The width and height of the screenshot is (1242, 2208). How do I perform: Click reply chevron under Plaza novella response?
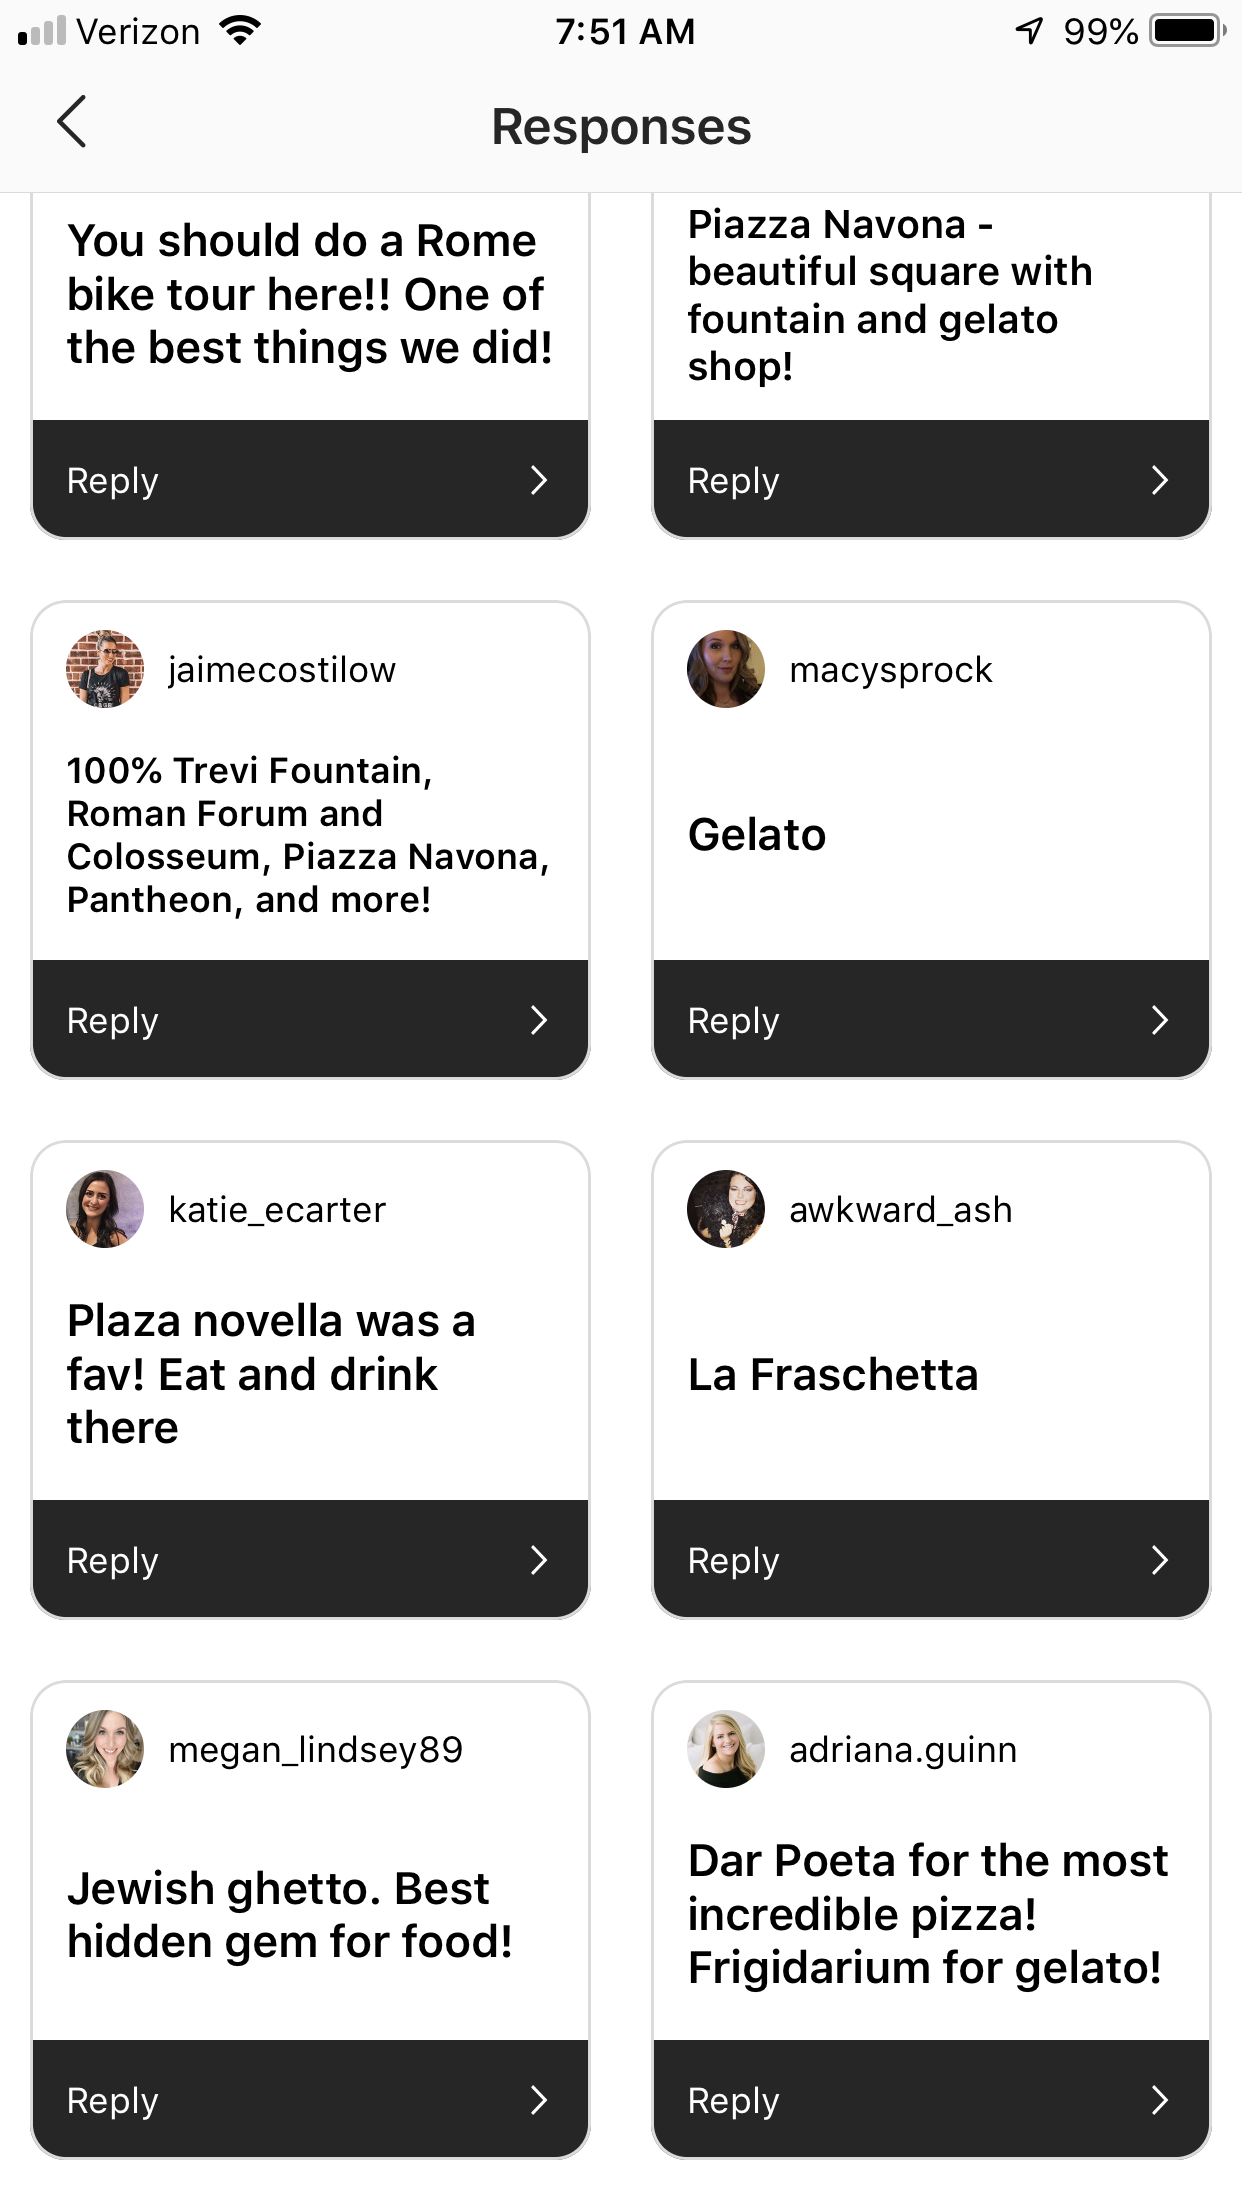tap(539, 1560)
